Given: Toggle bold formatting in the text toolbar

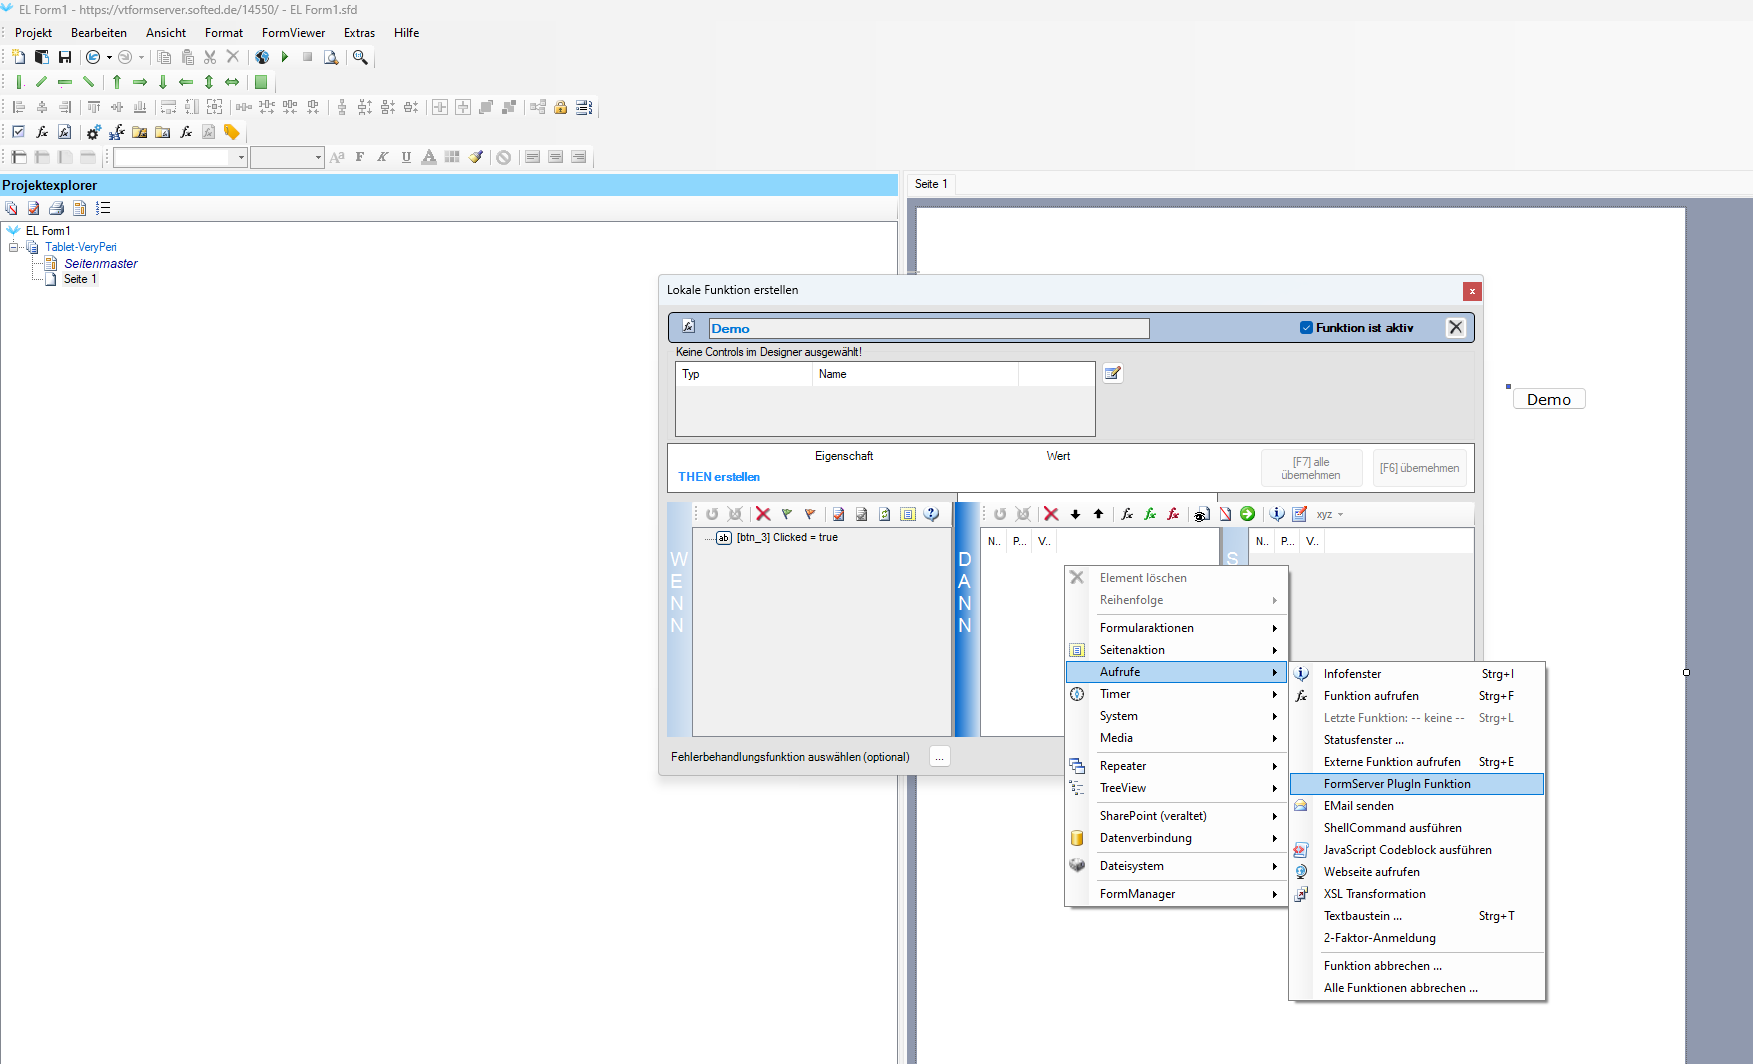Looking at the screenshot, I should click(359, 156).
